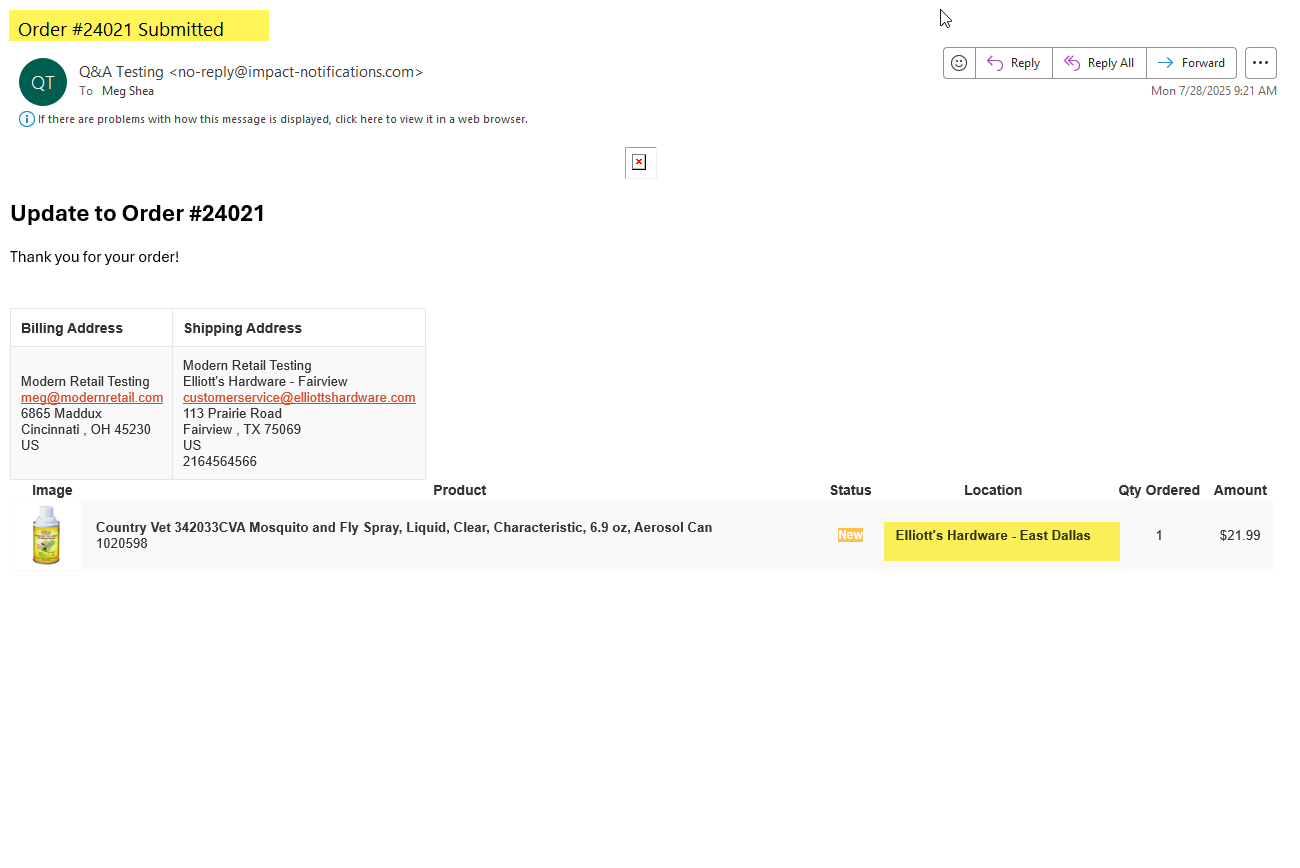The height and width of the screenshot is (868, 1300).
Task: Click the timestamp Mon 7/28/2025 9:21 AM
Action: click(x=1214, y=91)
